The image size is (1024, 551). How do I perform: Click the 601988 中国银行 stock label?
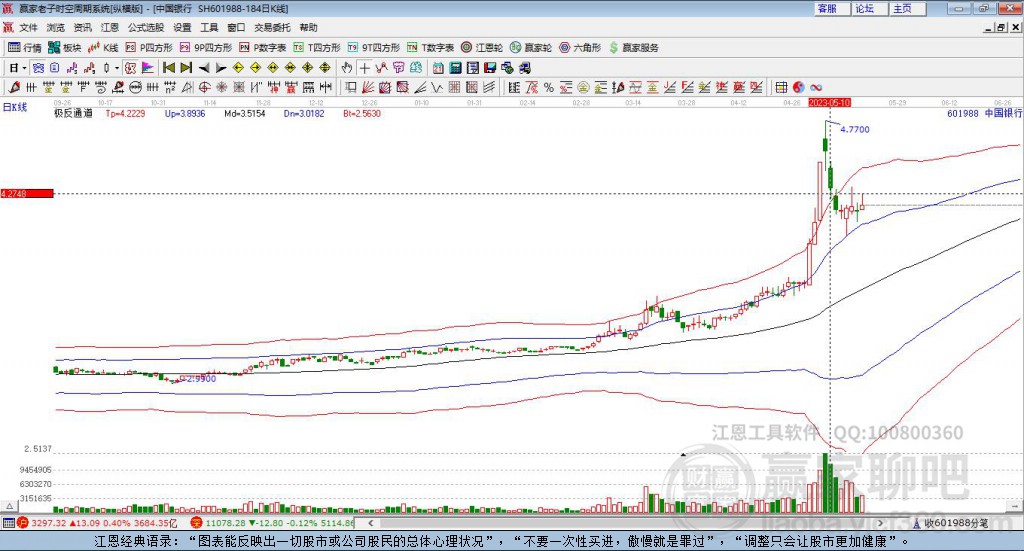[985, 114]
